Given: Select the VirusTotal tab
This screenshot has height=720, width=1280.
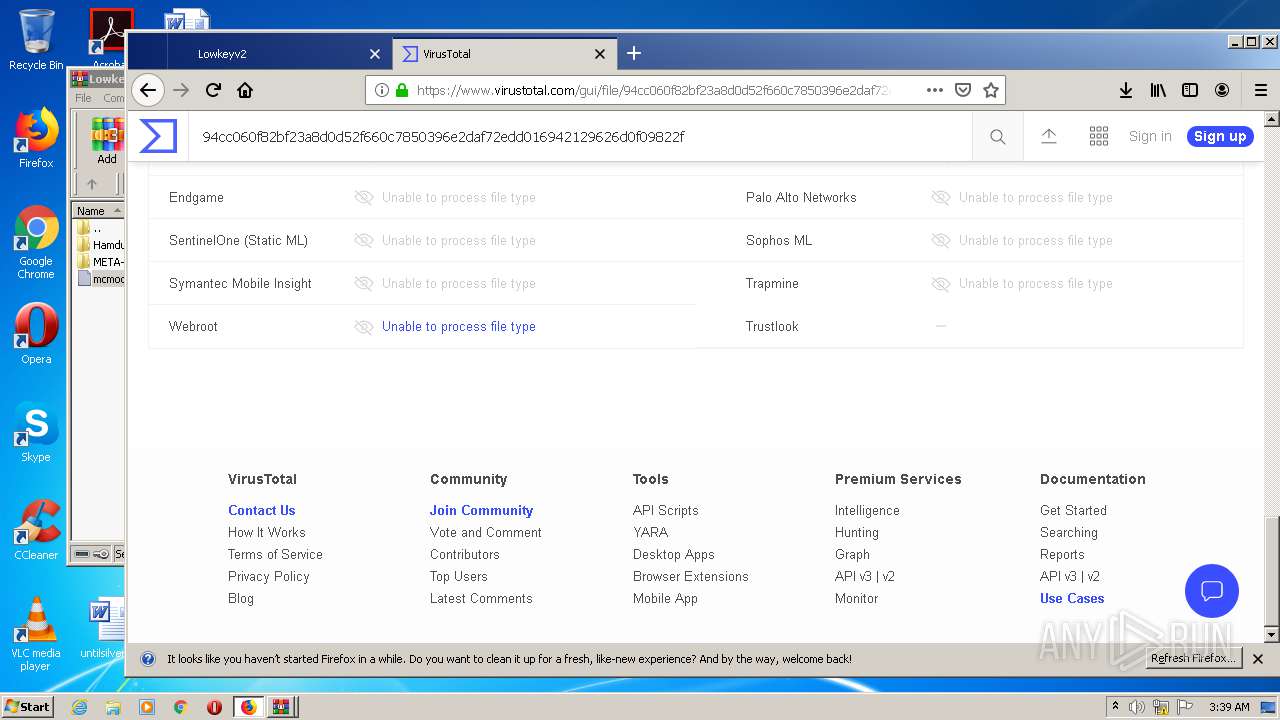Looking at the screenshot, I should point(504,54).
